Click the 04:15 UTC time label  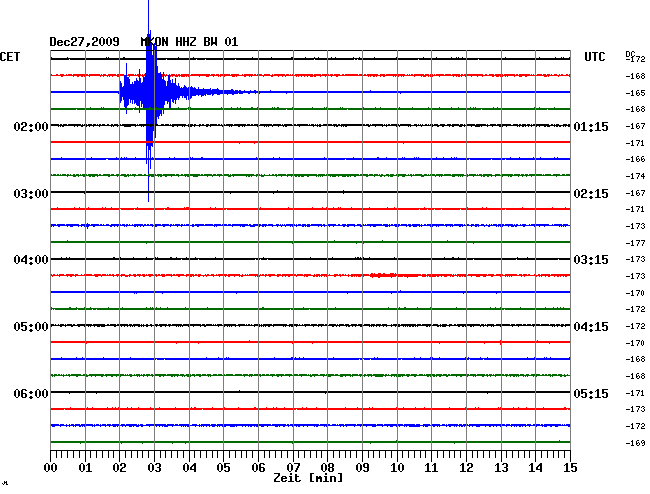(591, 327)
